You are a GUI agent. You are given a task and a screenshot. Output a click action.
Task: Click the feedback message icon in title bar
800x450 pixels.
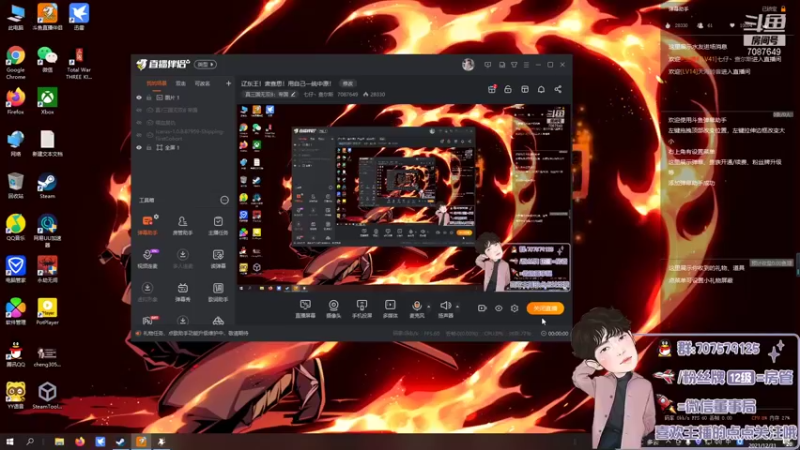[488, 65]
